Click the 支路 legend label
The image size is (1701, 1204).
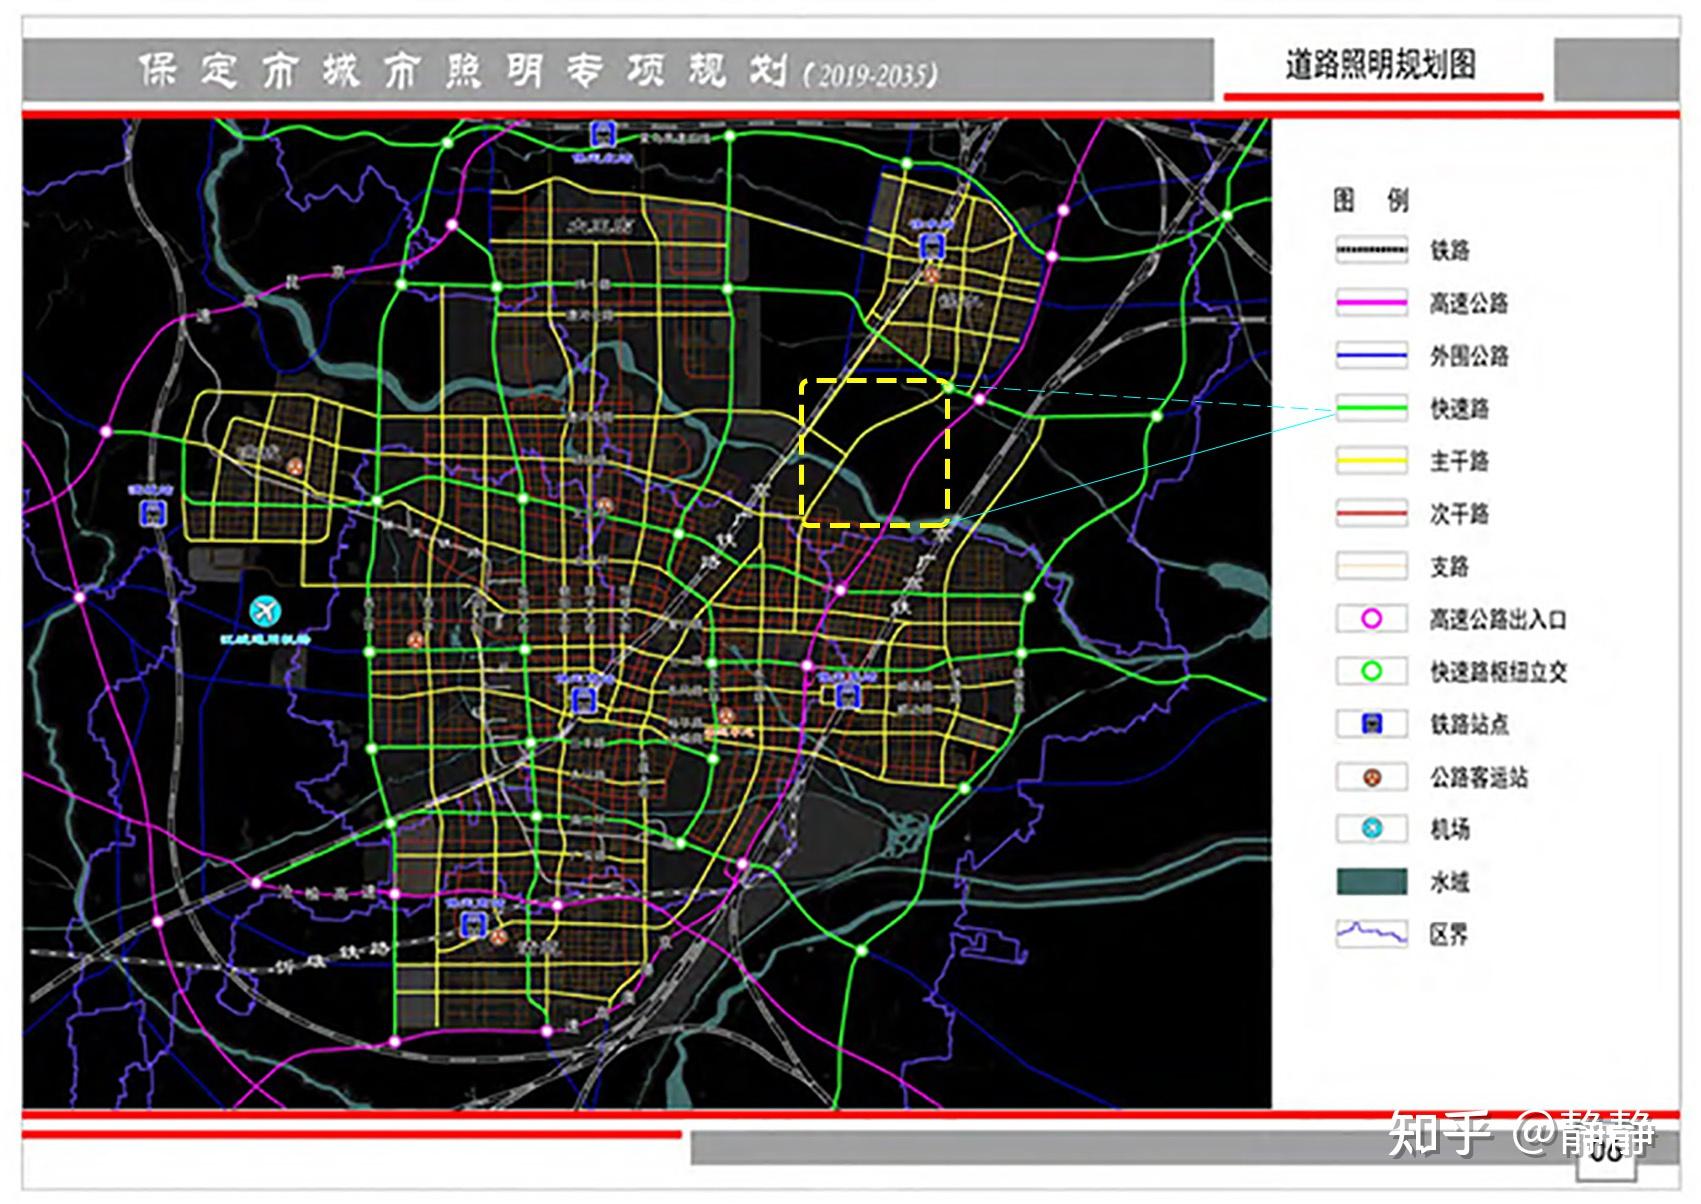pyautogui.click(x=1450, y=567)
